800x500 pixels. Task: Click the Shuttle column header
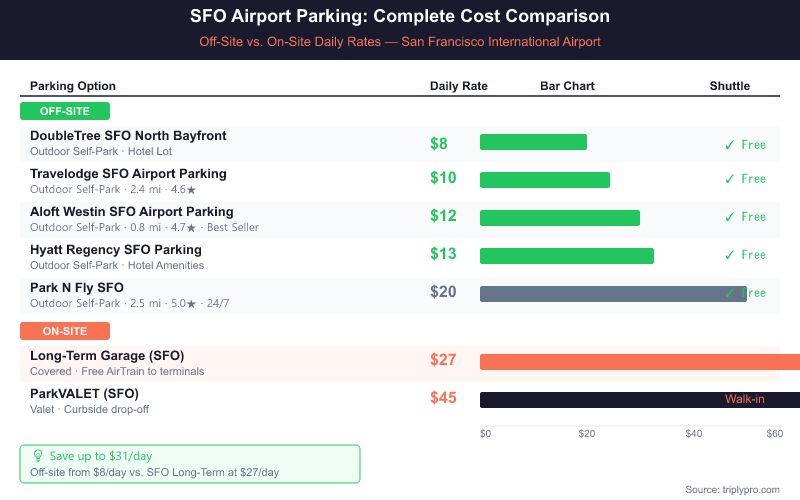point(730,86)
